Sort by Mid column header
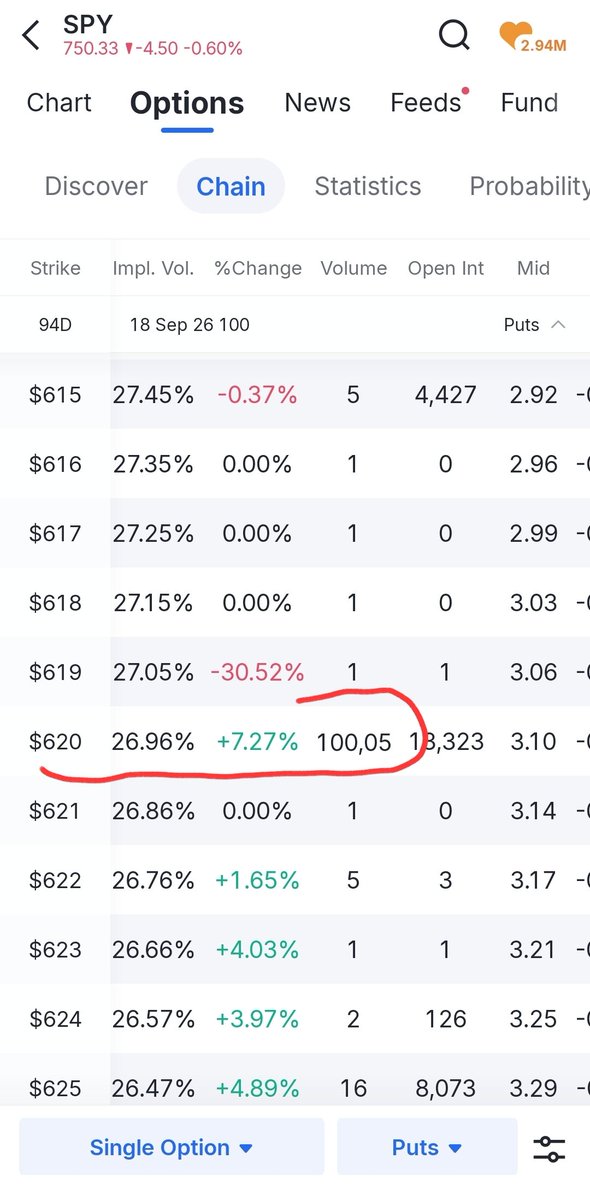The width and height of the screenshot is (590, 1200). [533, 268]
